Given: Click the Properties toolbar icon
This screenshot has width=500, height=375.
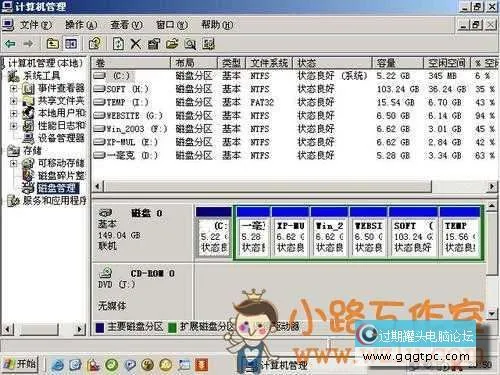Looking at the screenshot, I should [x=154, y=44].
